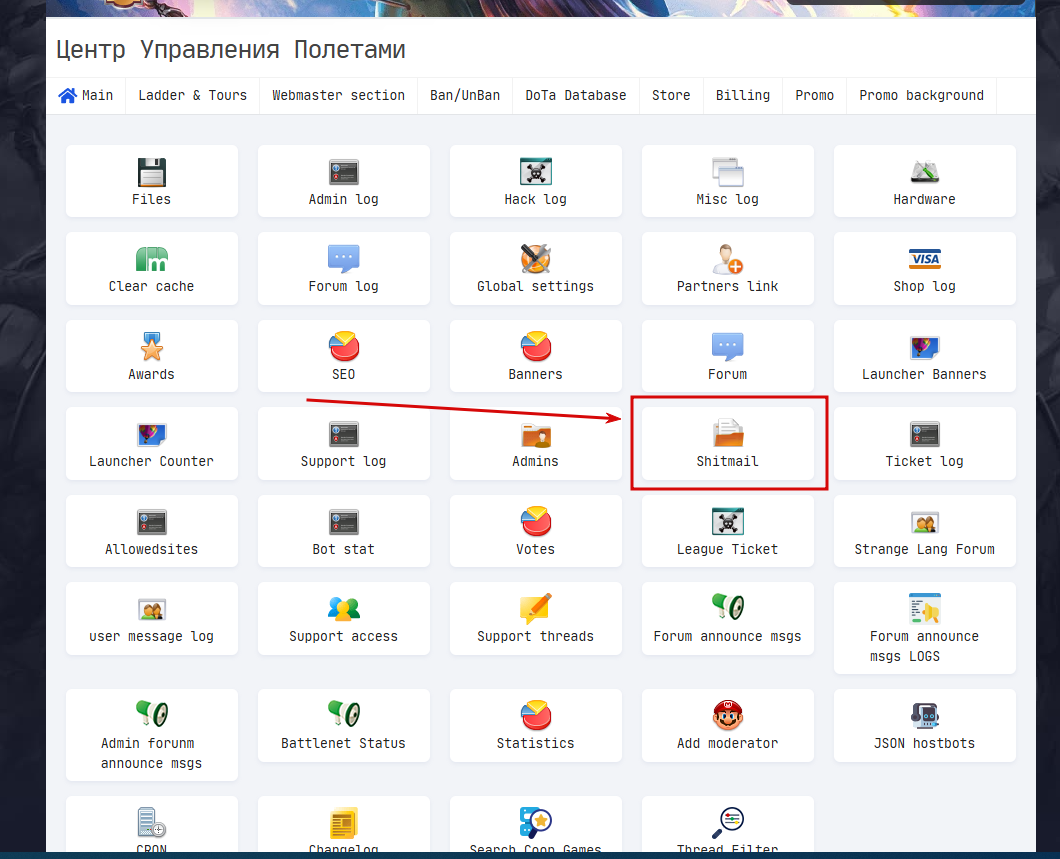Screen dimensions: 1060x859
Task: Open the Strange Lang Forum icon
Action: click(x=924, y=522)
